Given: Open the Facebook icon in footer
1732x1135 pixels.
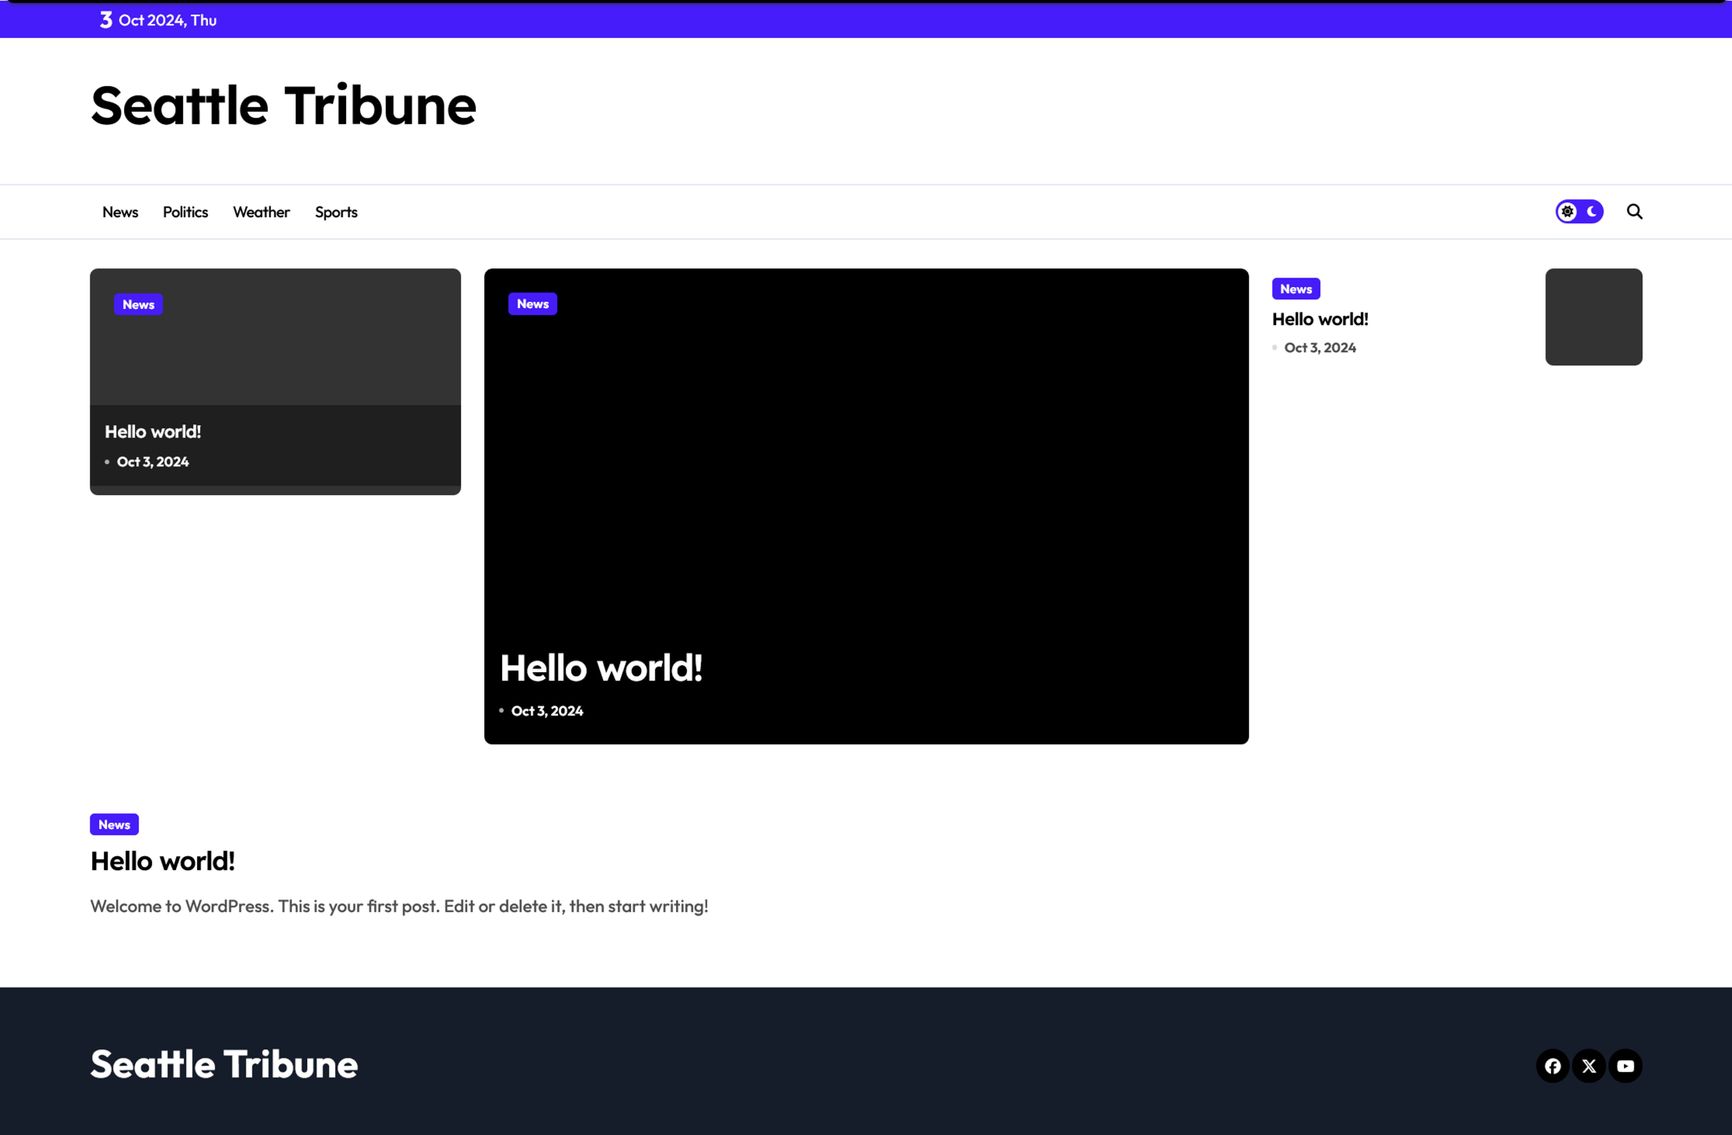Looking at the screenshot, I should (x=1552, y=1066).
